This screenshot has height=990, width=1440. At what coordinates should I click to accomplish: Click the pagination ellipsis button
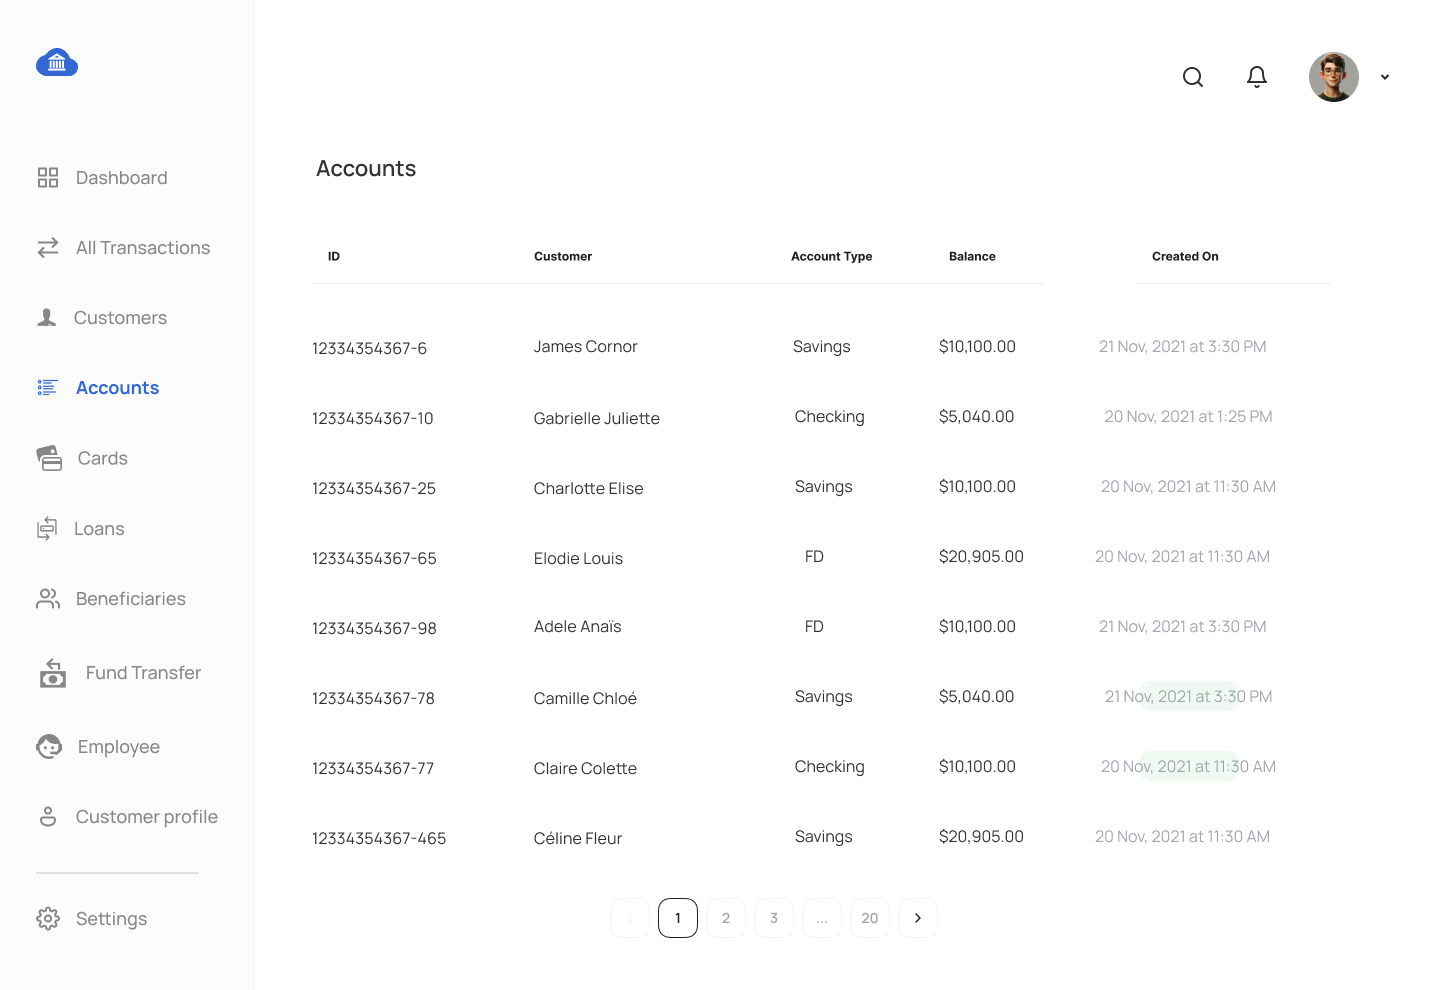tap(822, 918)
